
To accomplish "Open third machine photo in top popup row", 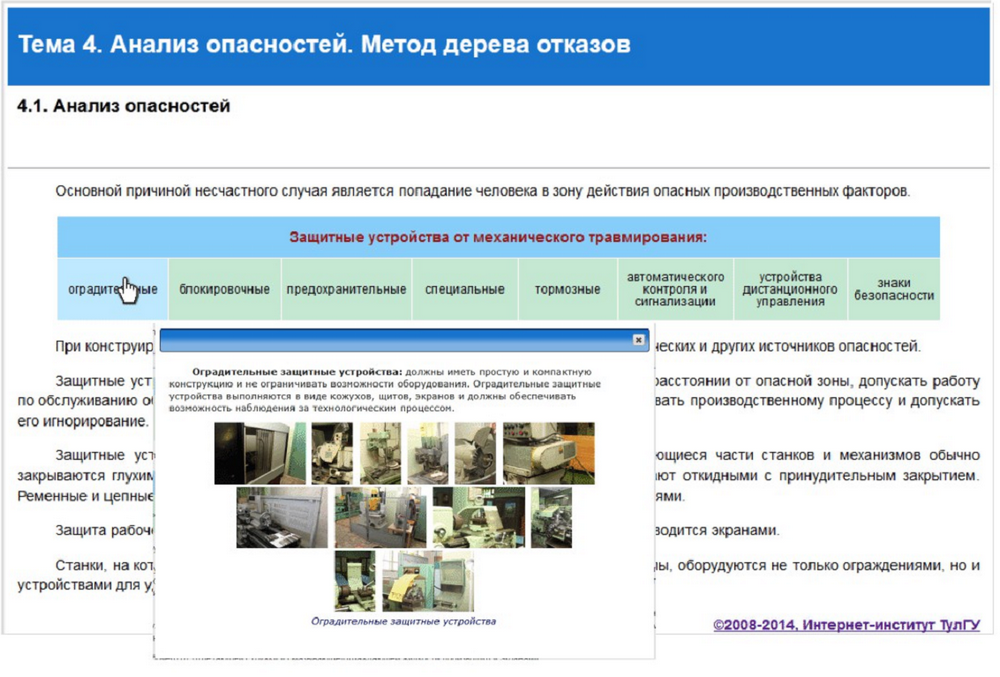I will 380,453.
